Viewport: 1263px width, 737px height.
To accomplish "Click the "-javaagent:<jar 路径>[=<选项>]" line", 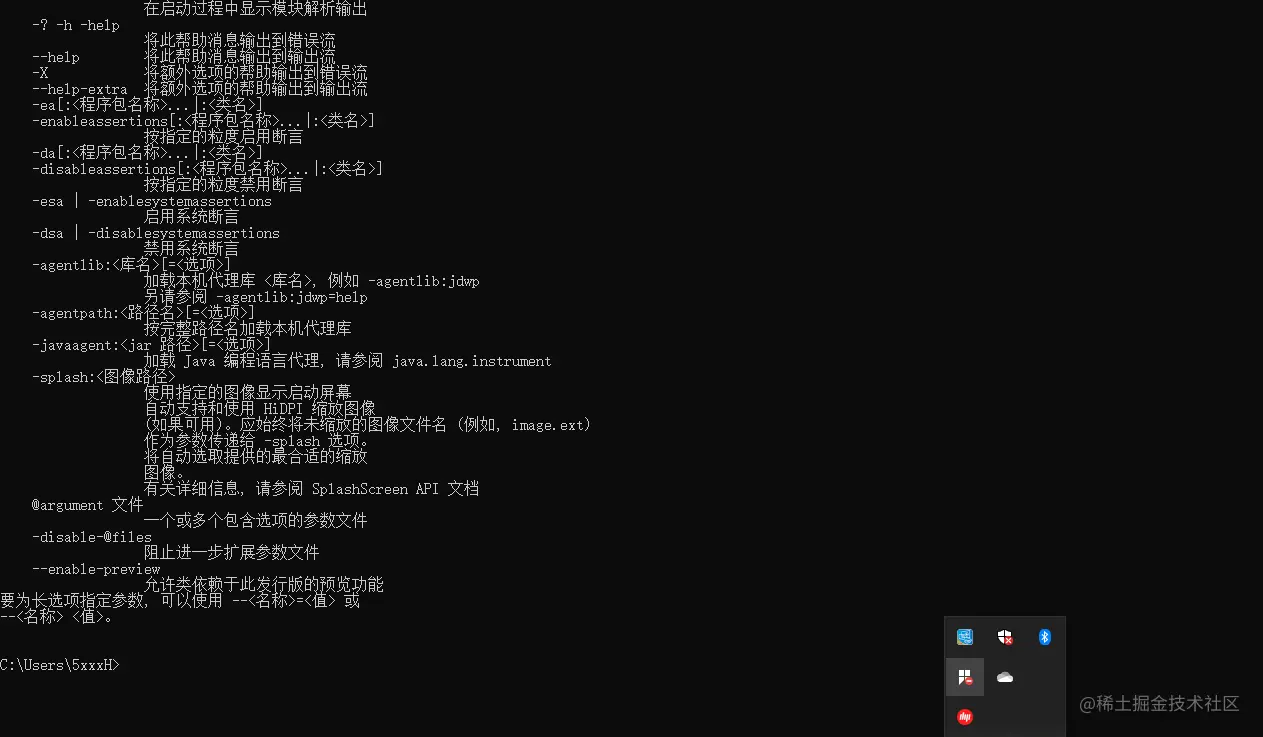I will click(x=152, y=345).
